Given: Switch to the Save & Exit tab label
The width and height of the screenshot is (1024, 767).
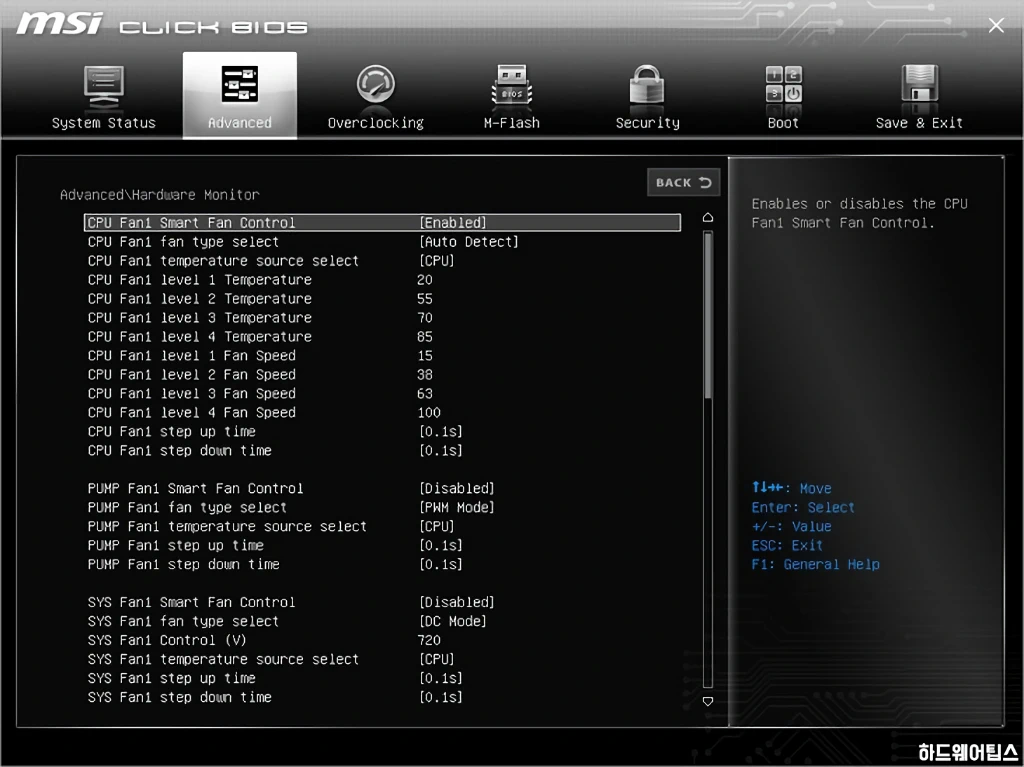Looking at the screenshot, I should tap(920, 123).
